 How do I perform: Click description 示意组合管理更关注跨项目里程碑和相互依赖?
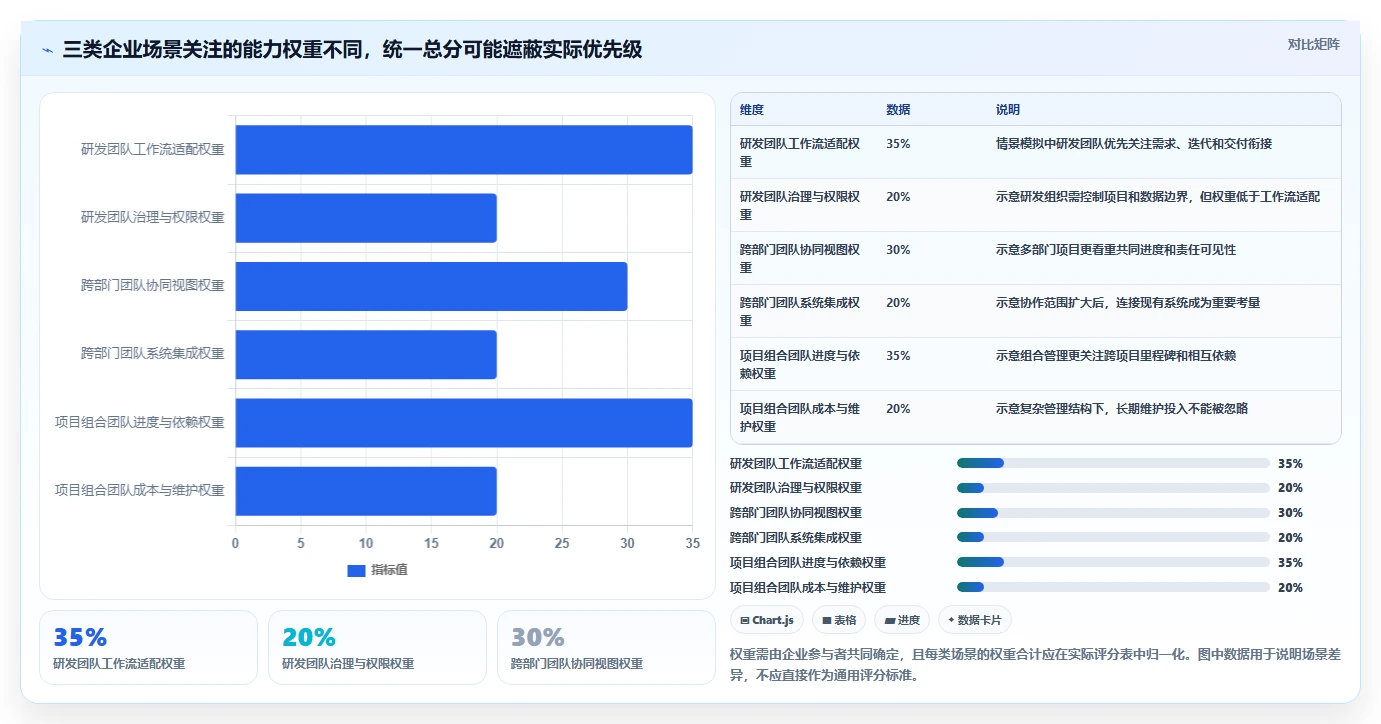(1116, 356)
